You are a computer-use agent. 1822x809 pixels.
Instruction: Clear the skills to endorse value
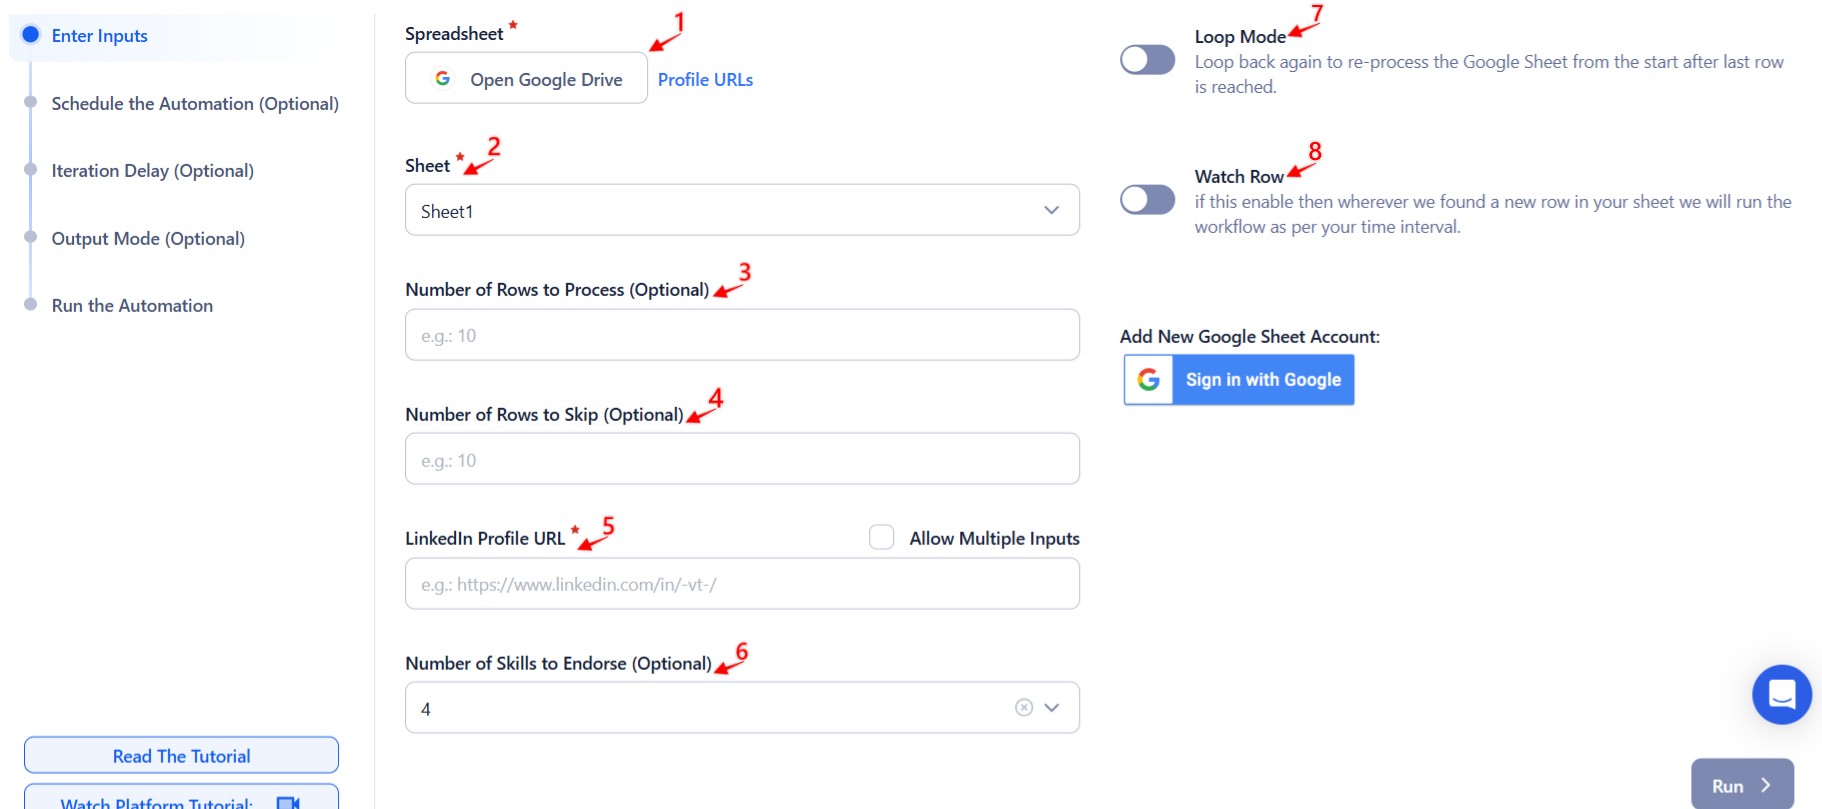click(x=1023, y=708)
